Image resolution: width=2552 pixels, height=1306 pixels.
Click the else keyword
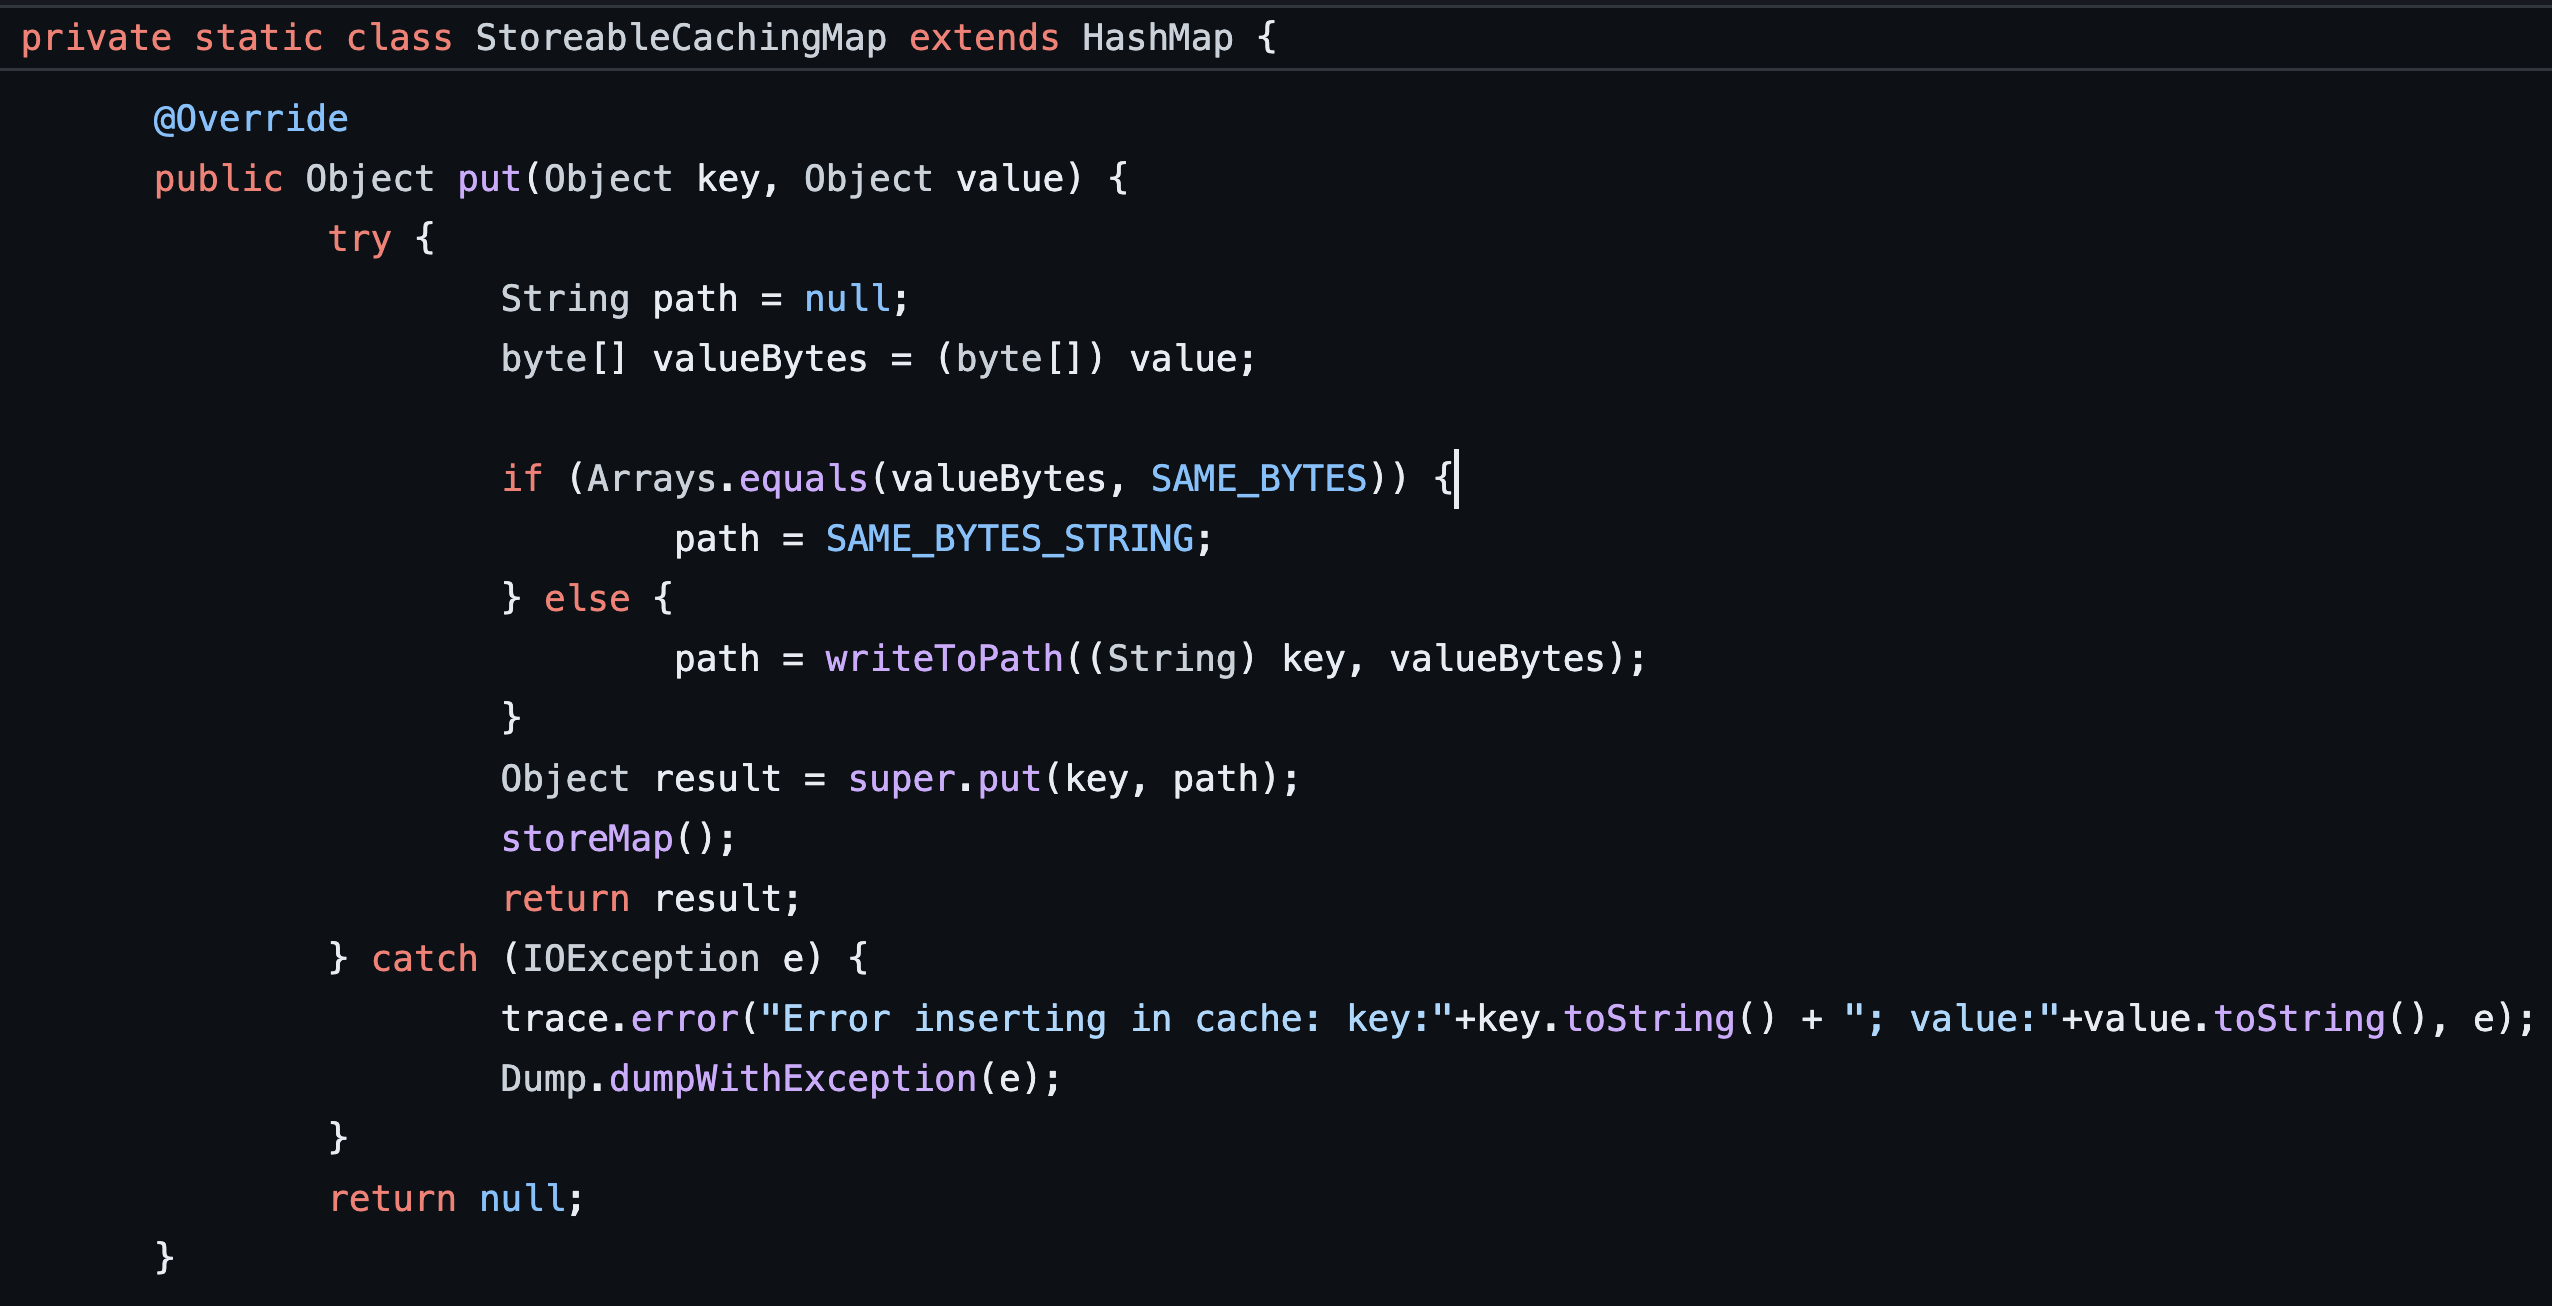pyautogui.click(x=587, y=599)
